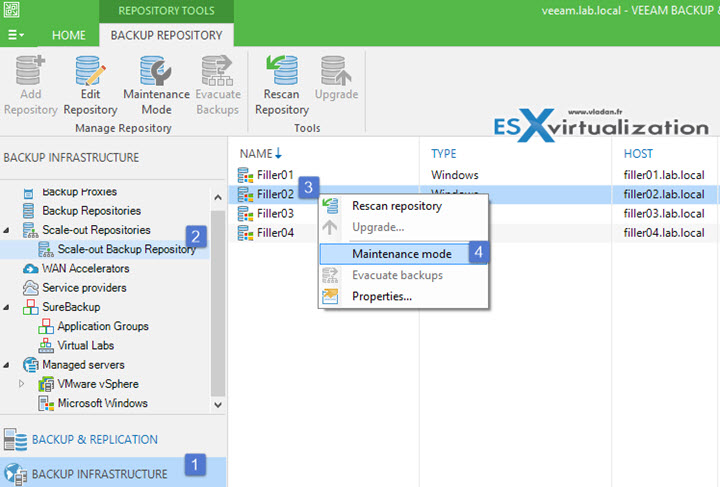
Task: Click the SureBackup icon in tree
Action: tap(30, 307)
